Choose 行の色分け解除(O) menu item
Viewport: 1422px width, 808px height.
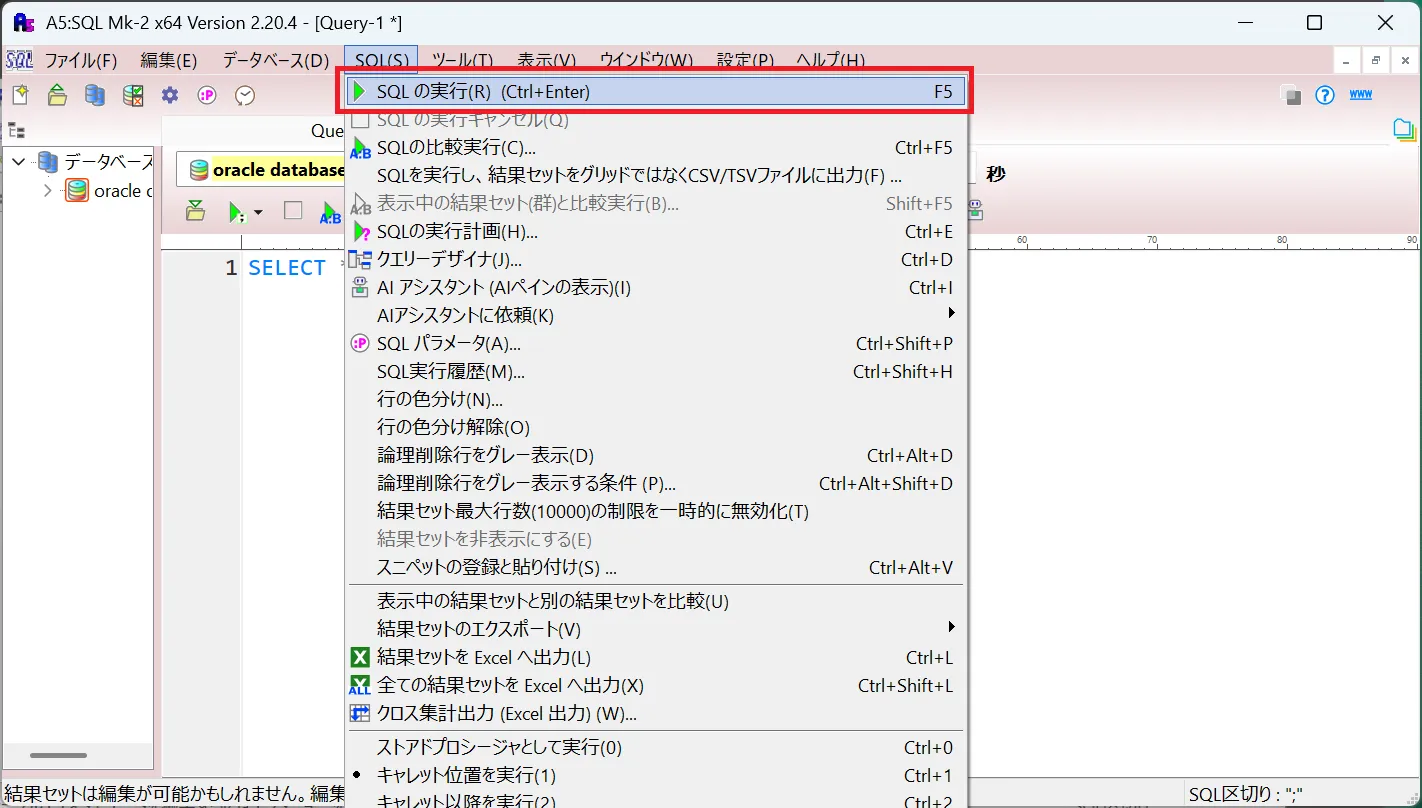pyautogui.click(x=655, y=427)
